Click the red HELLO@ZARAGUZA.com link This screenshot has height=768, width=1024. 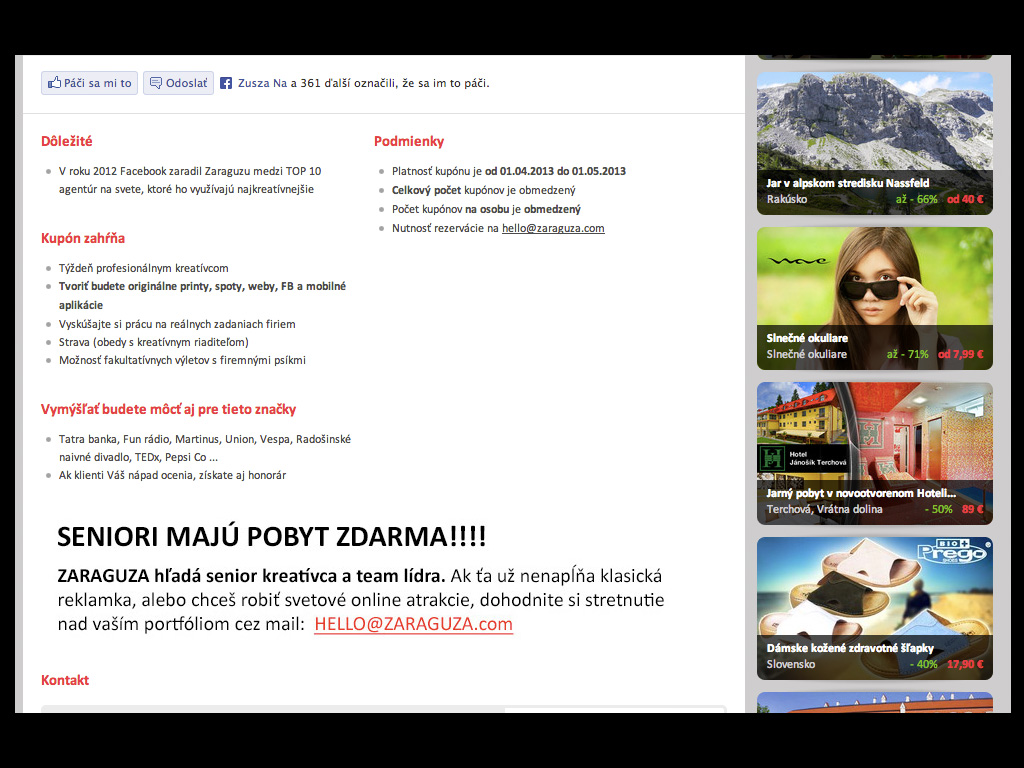click(x=413, y=624)
